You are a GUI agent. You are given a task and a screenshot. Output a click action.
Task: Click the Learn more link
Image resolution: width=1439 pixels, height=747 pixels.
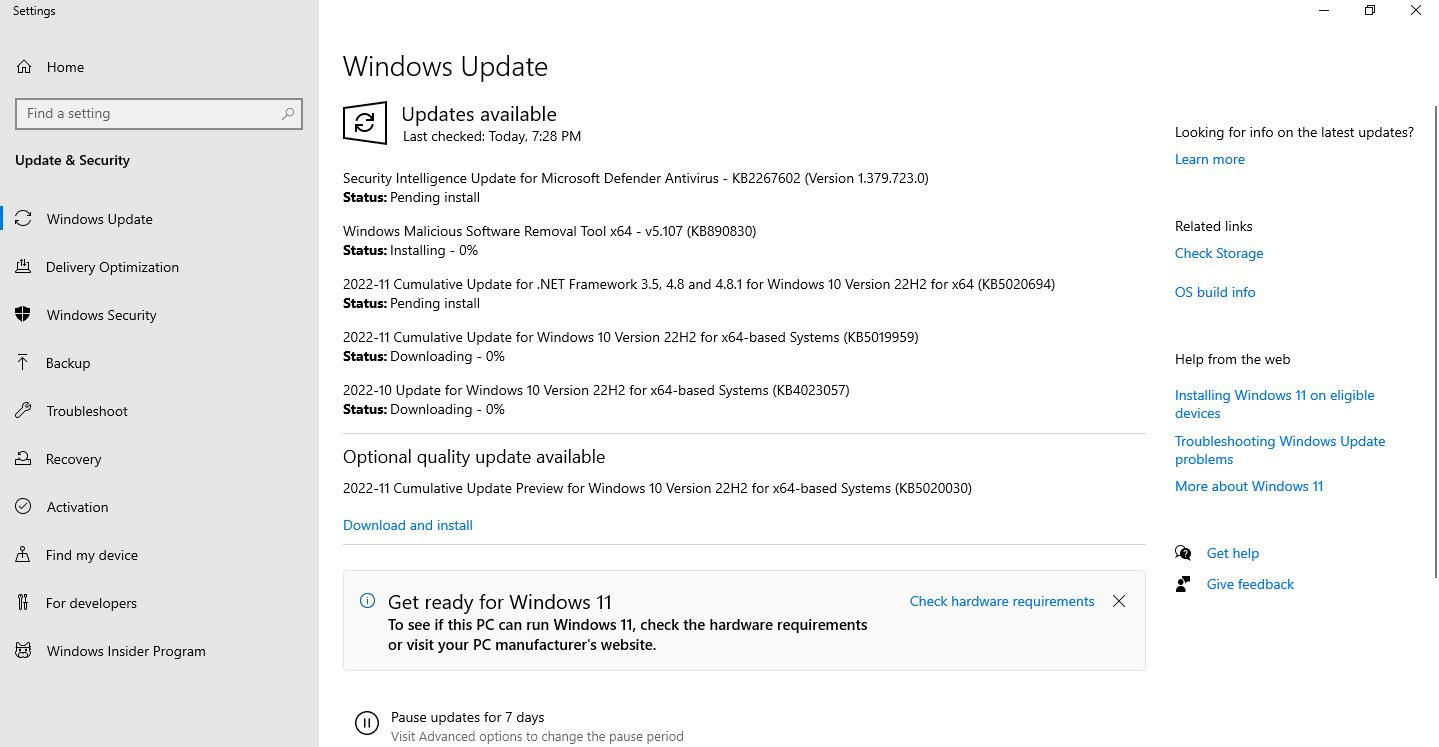(1210, 159)
